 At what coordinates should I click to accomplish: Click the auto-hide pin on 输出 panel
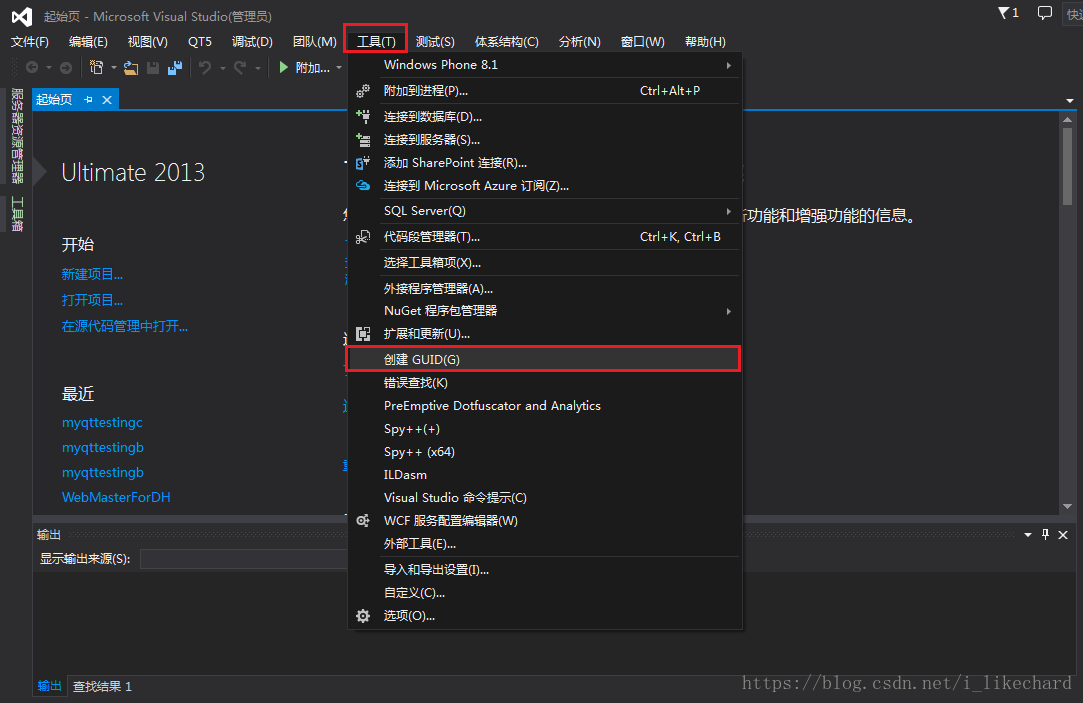tap(1045, 535)
